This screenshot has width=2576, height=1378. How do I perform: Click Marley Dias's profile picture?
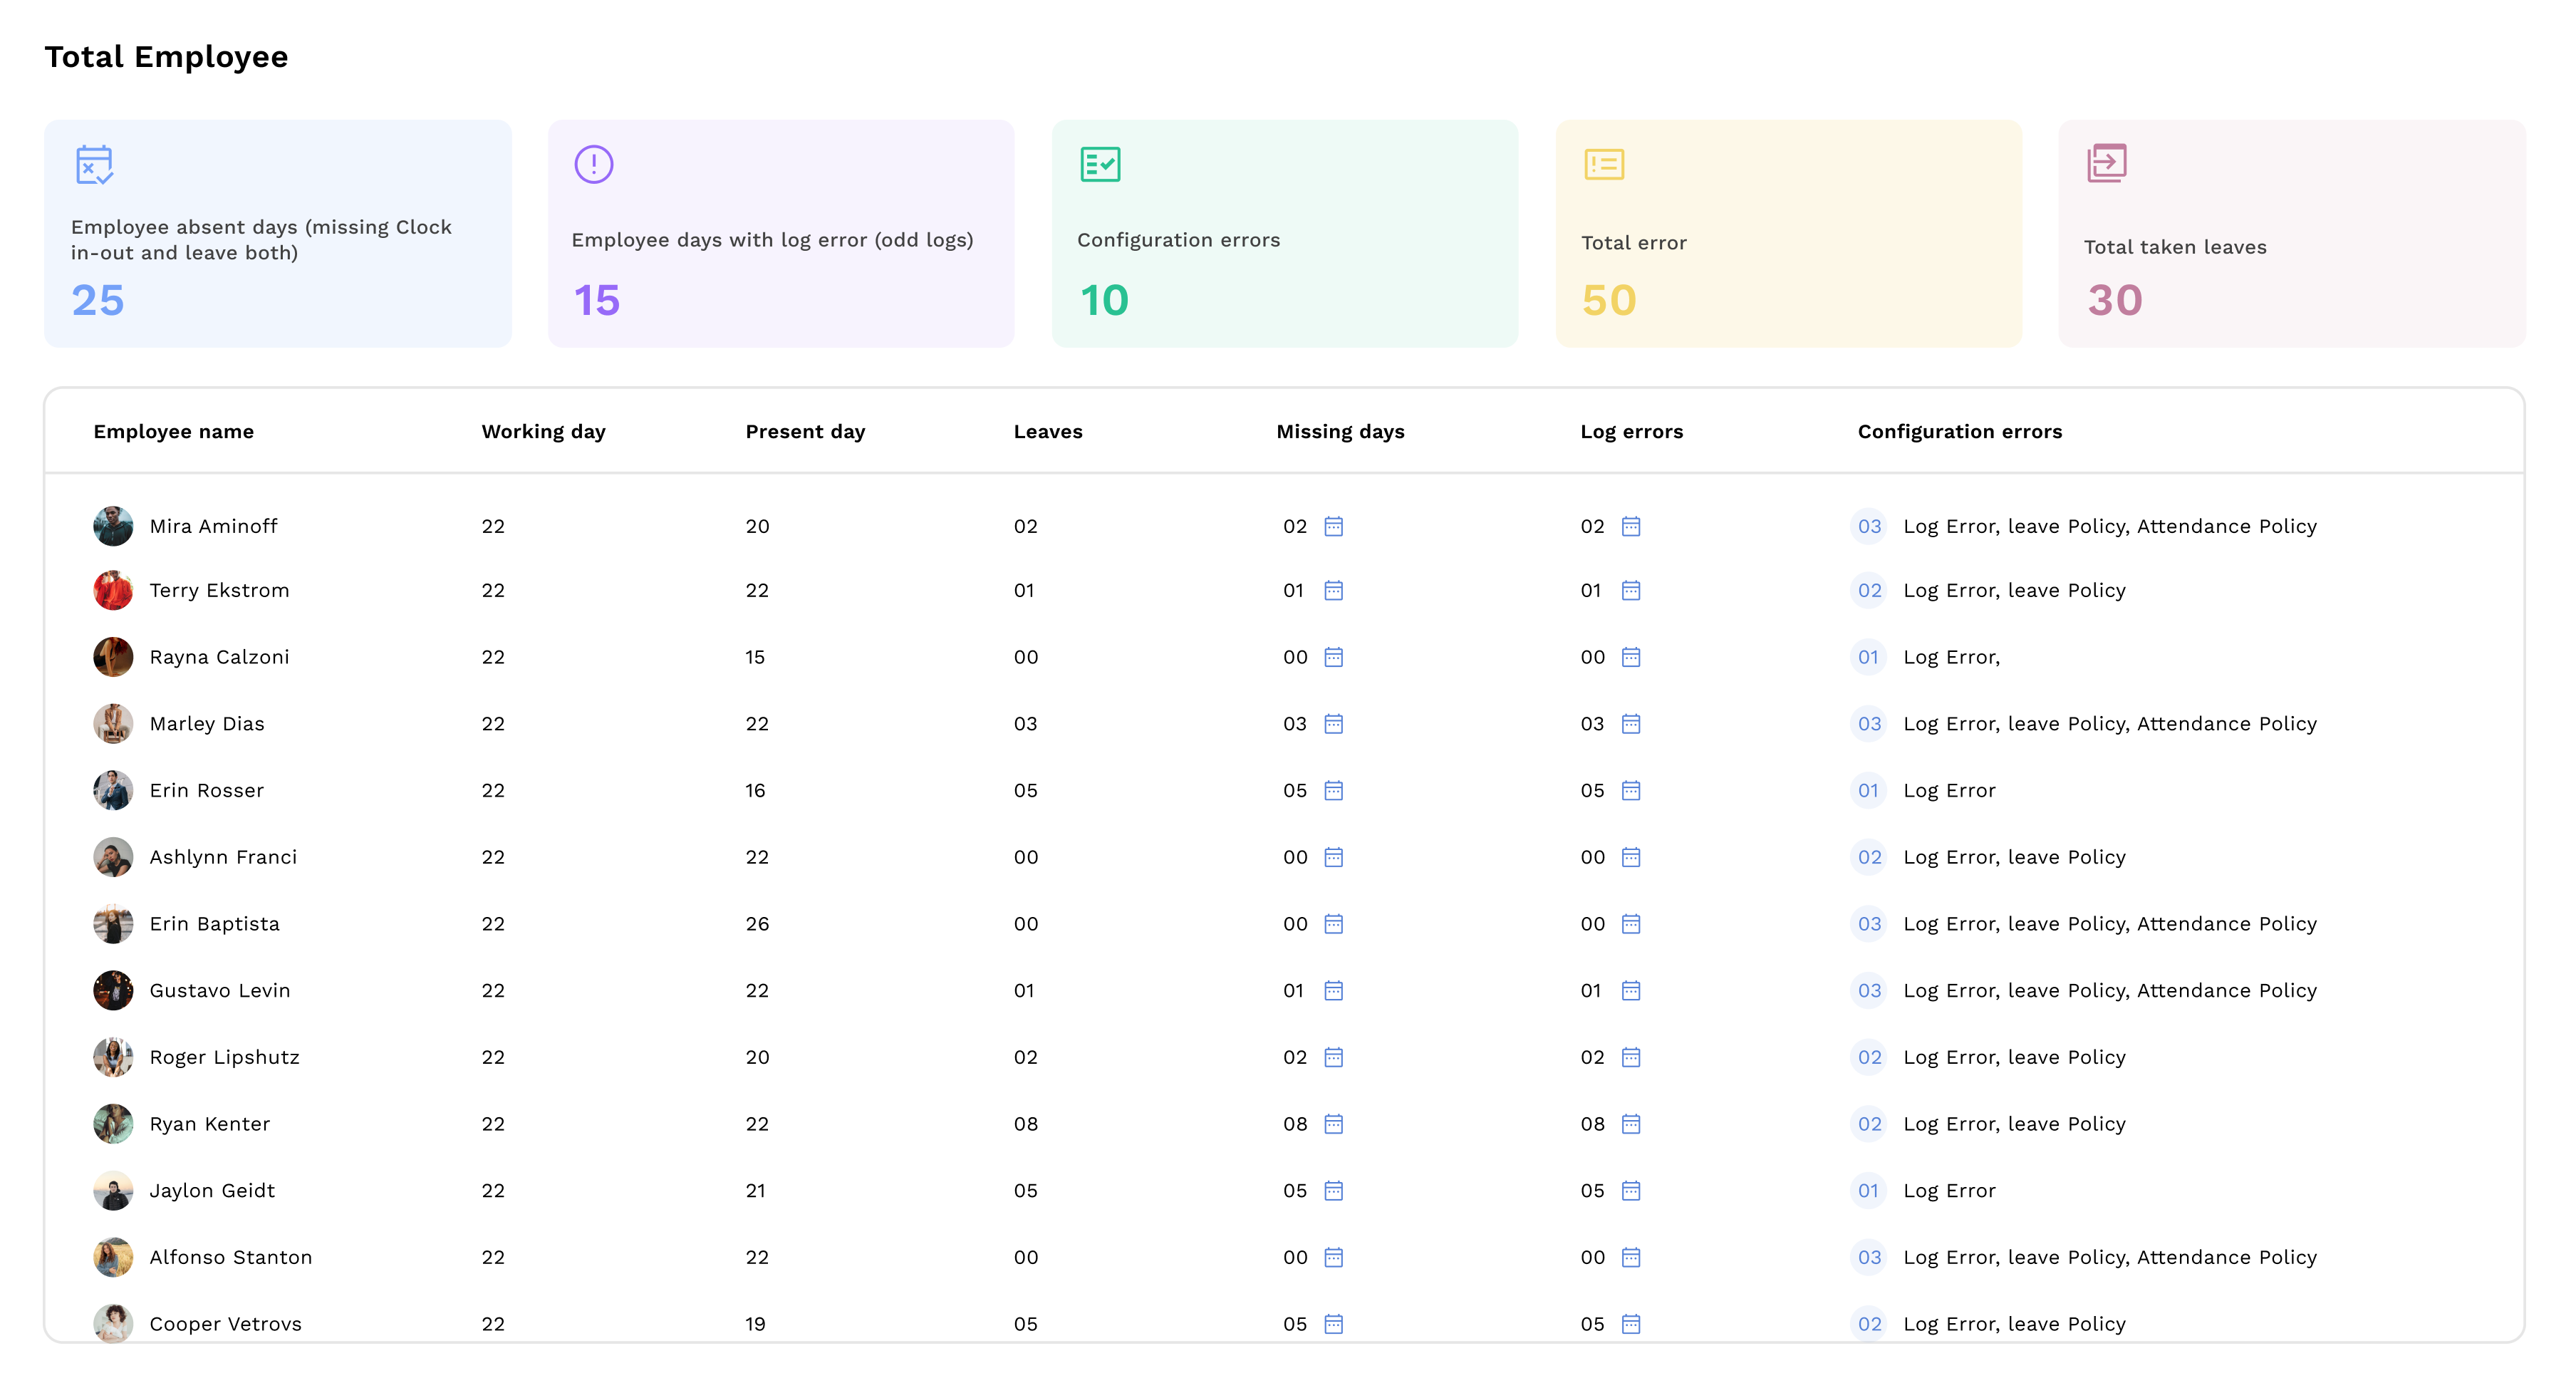point(113,723)
